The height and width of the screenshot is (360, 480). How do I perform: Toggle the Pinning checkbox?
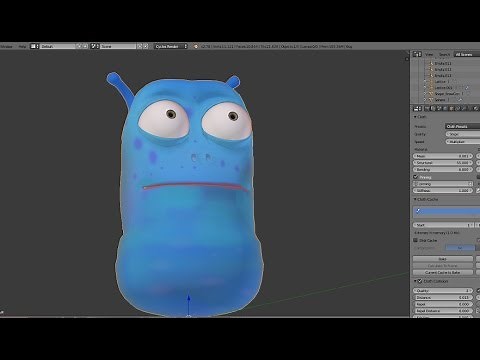(x=416, y=177)
